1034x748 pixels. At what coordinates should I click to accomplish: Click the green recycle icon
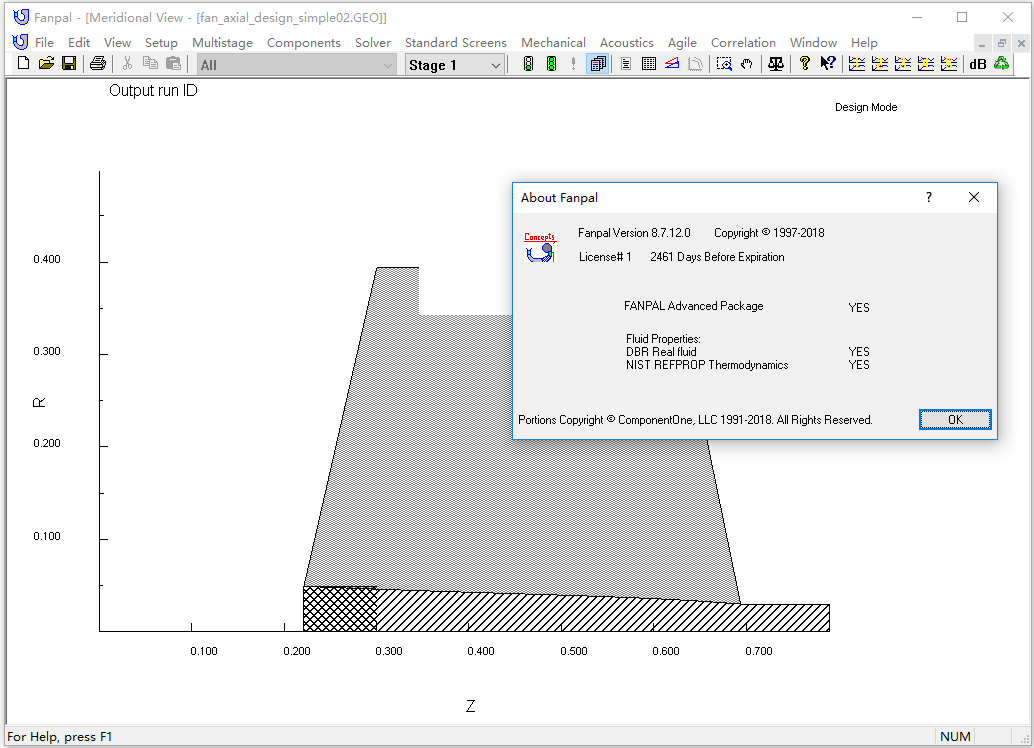pos(1002,64)
